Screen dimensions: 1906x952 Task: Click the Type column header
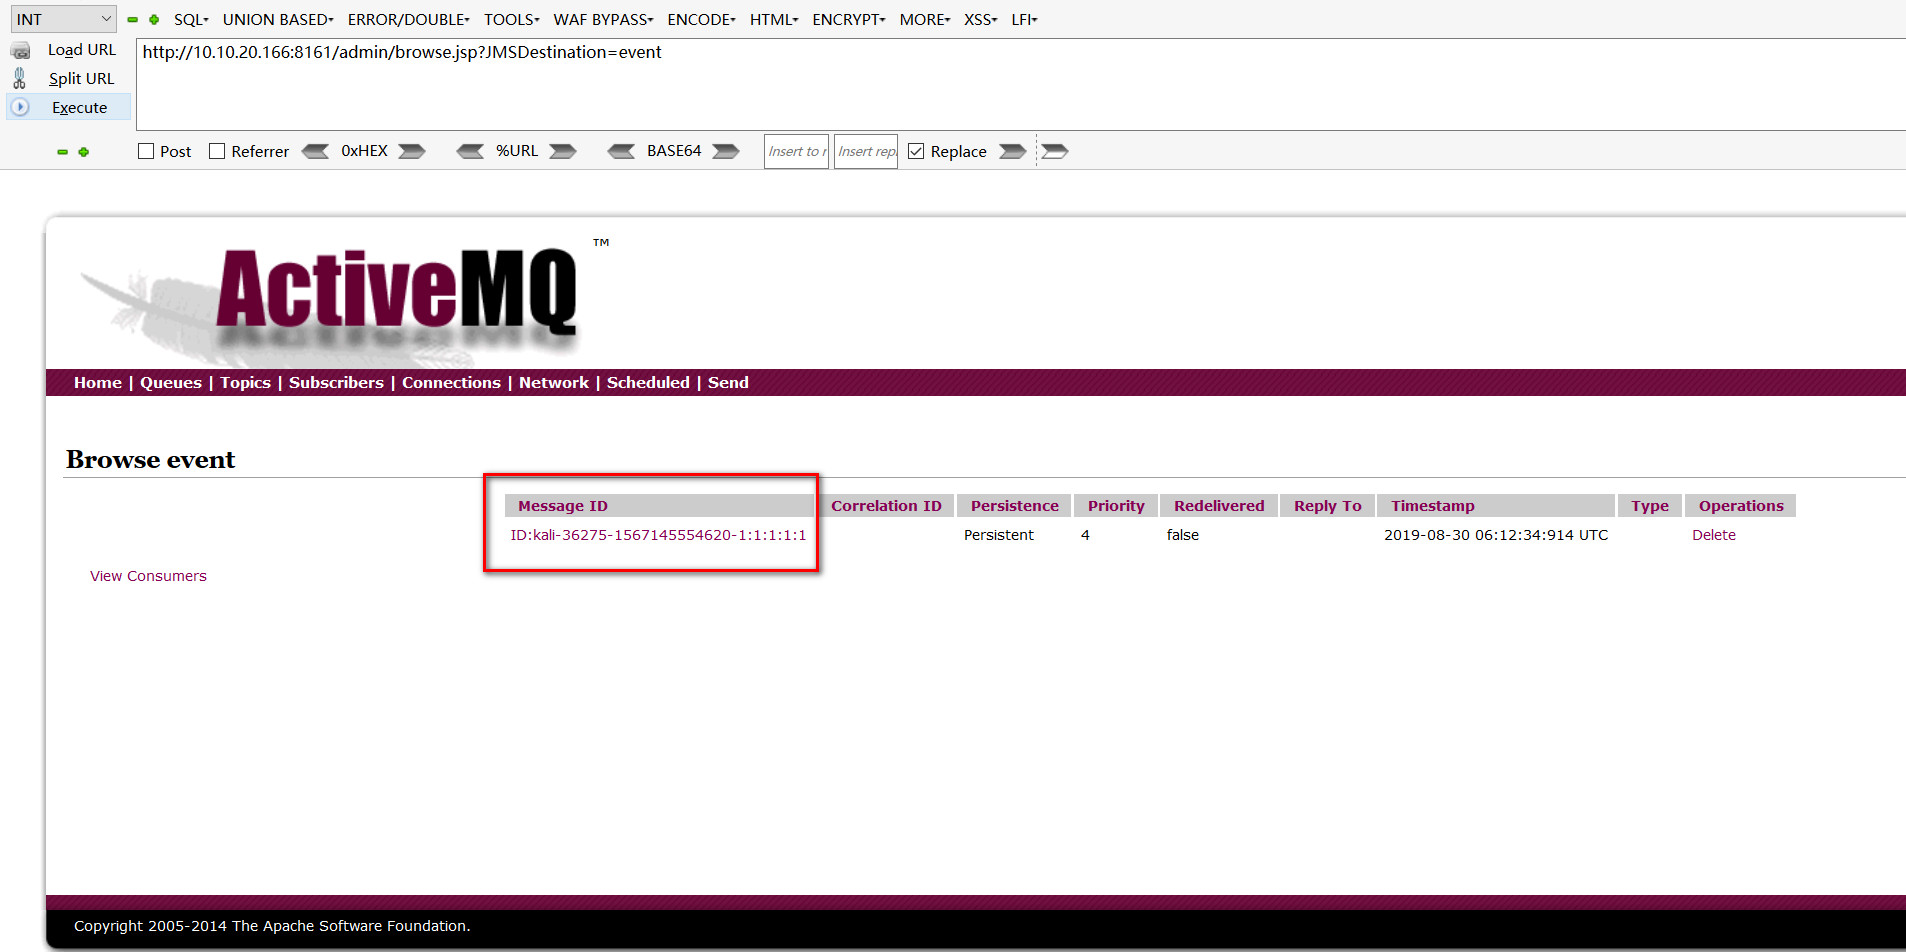1650,506
